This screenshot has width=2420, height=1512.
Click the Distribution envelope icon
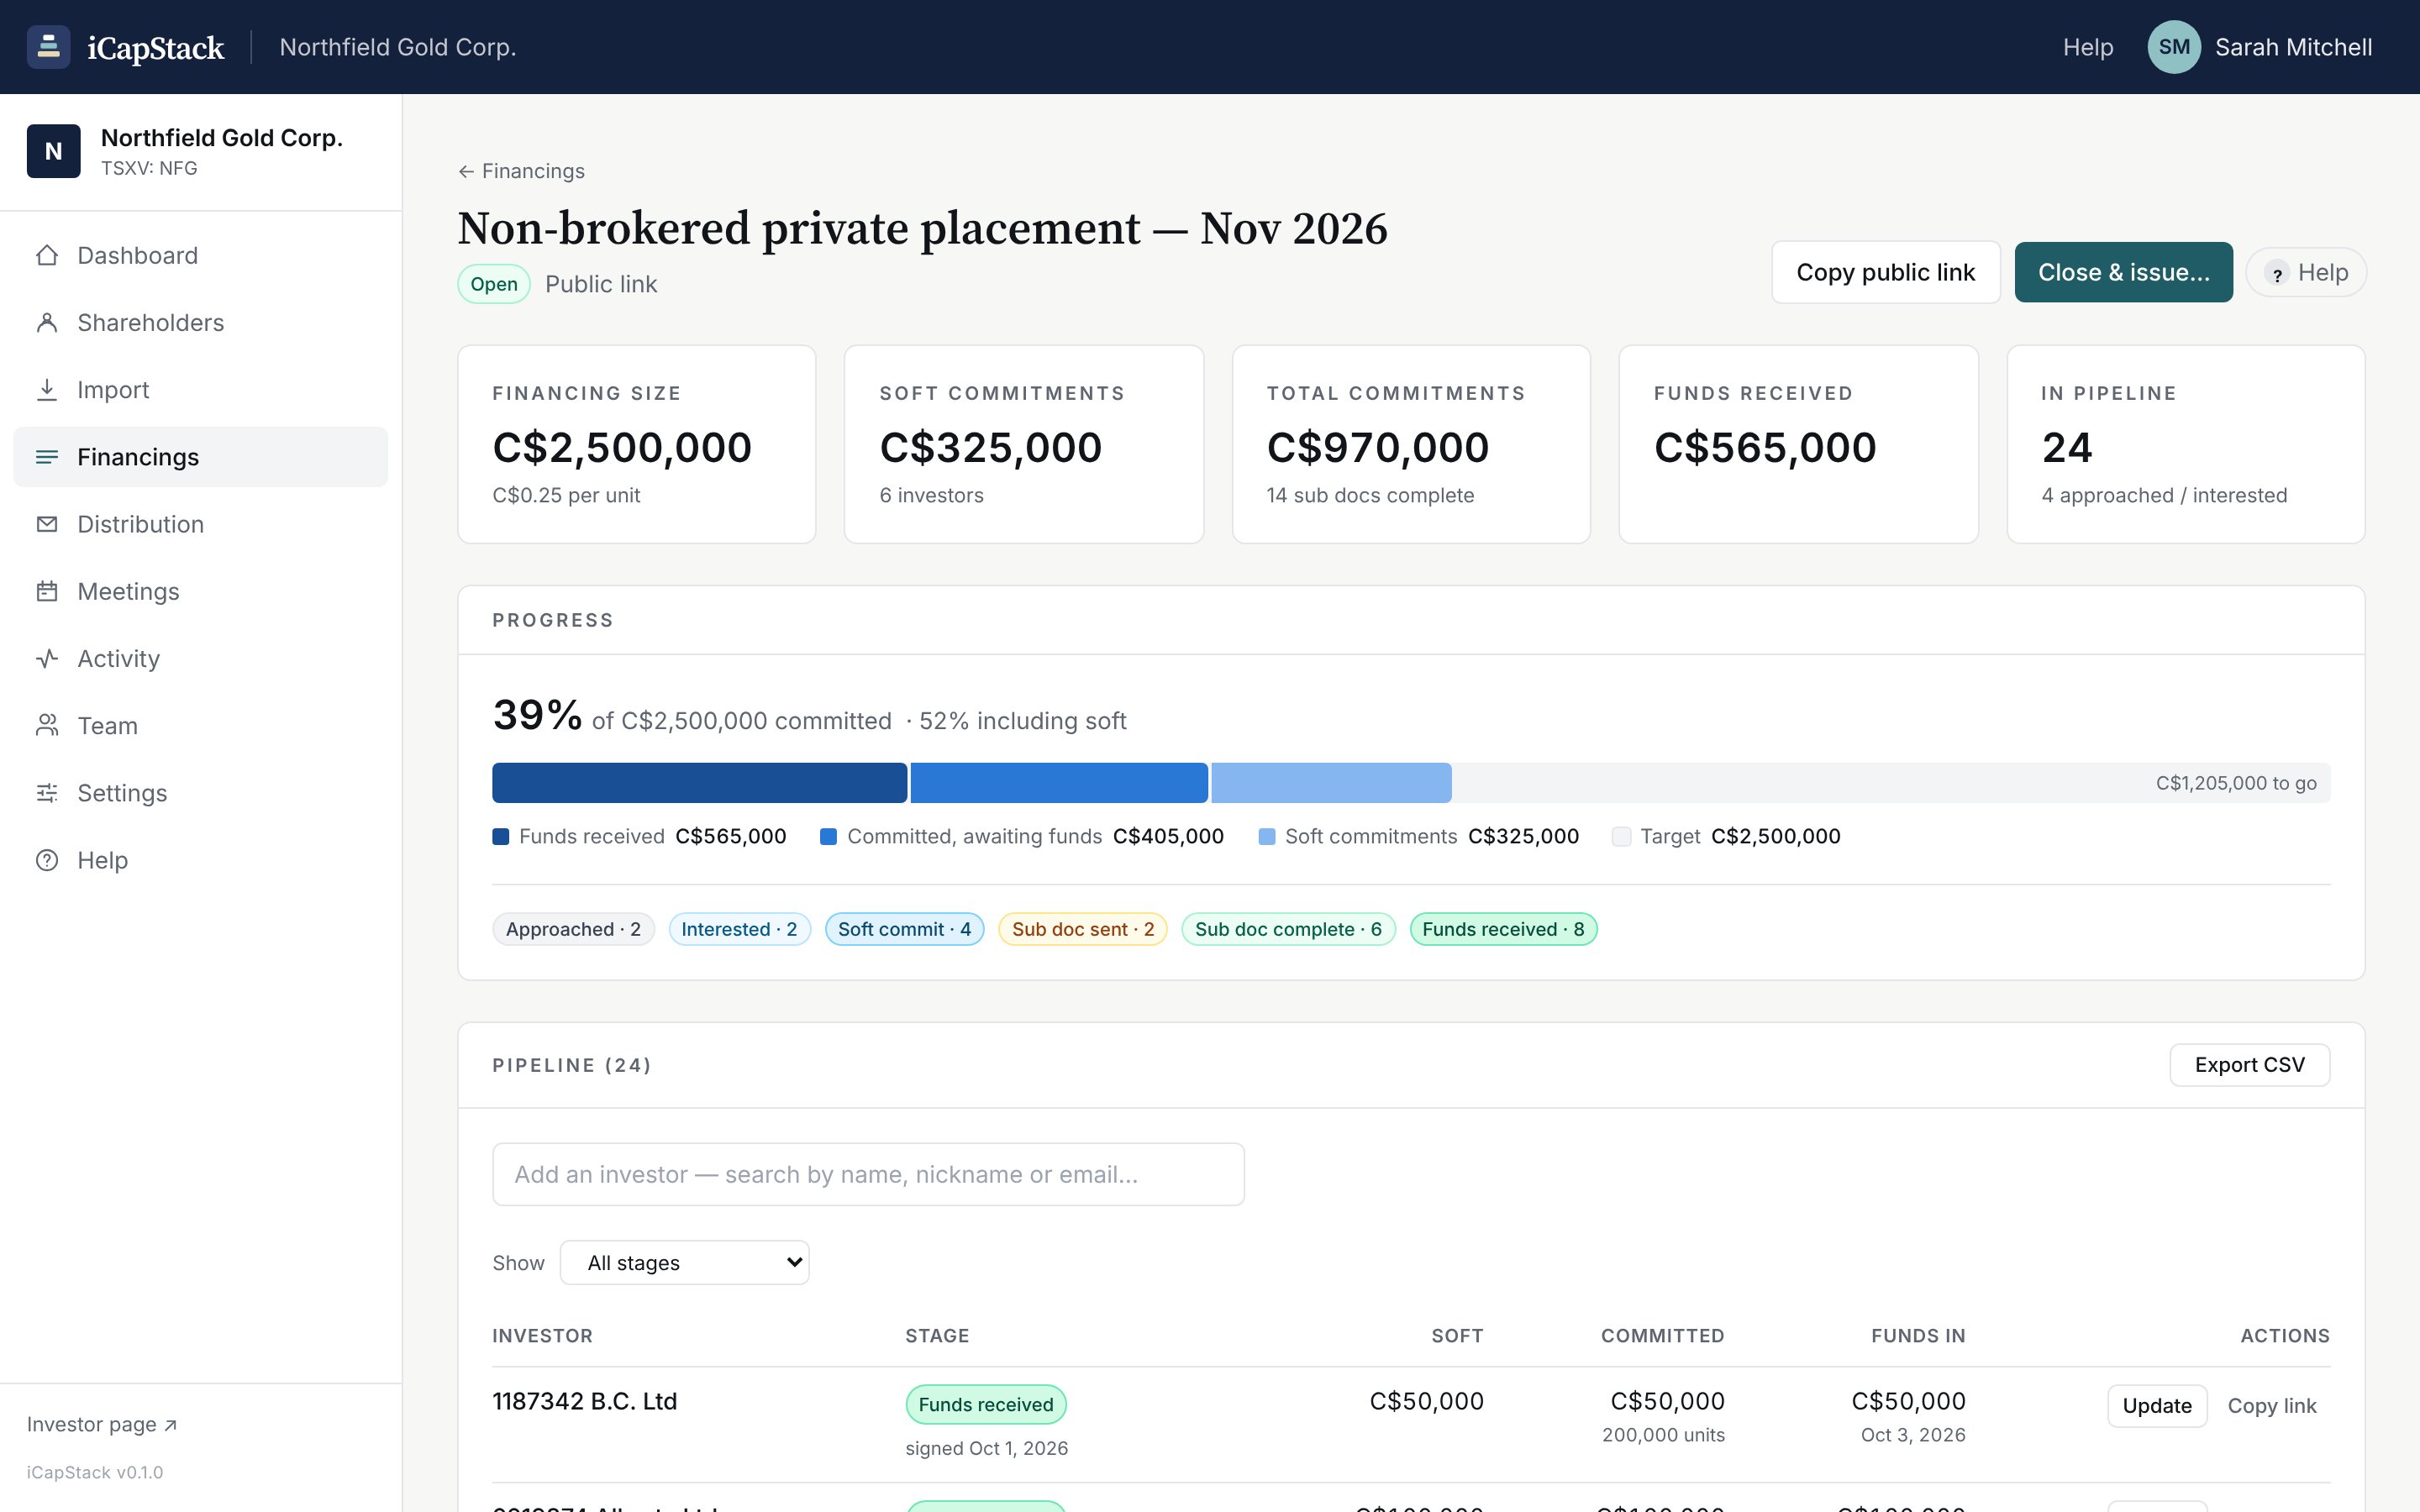pos(47,524)
